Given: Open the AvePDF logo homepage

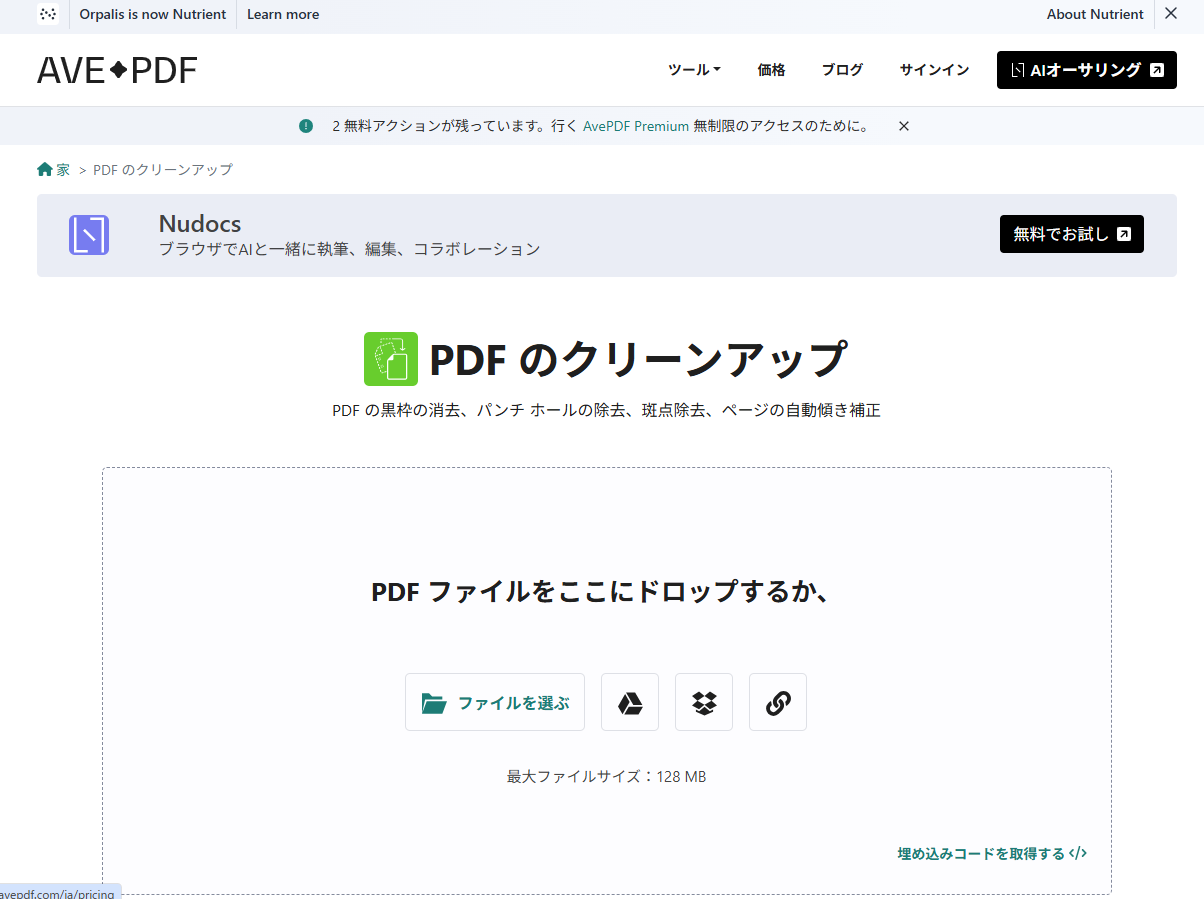Looking at the screenshot, I should click(x=117, y=70).
